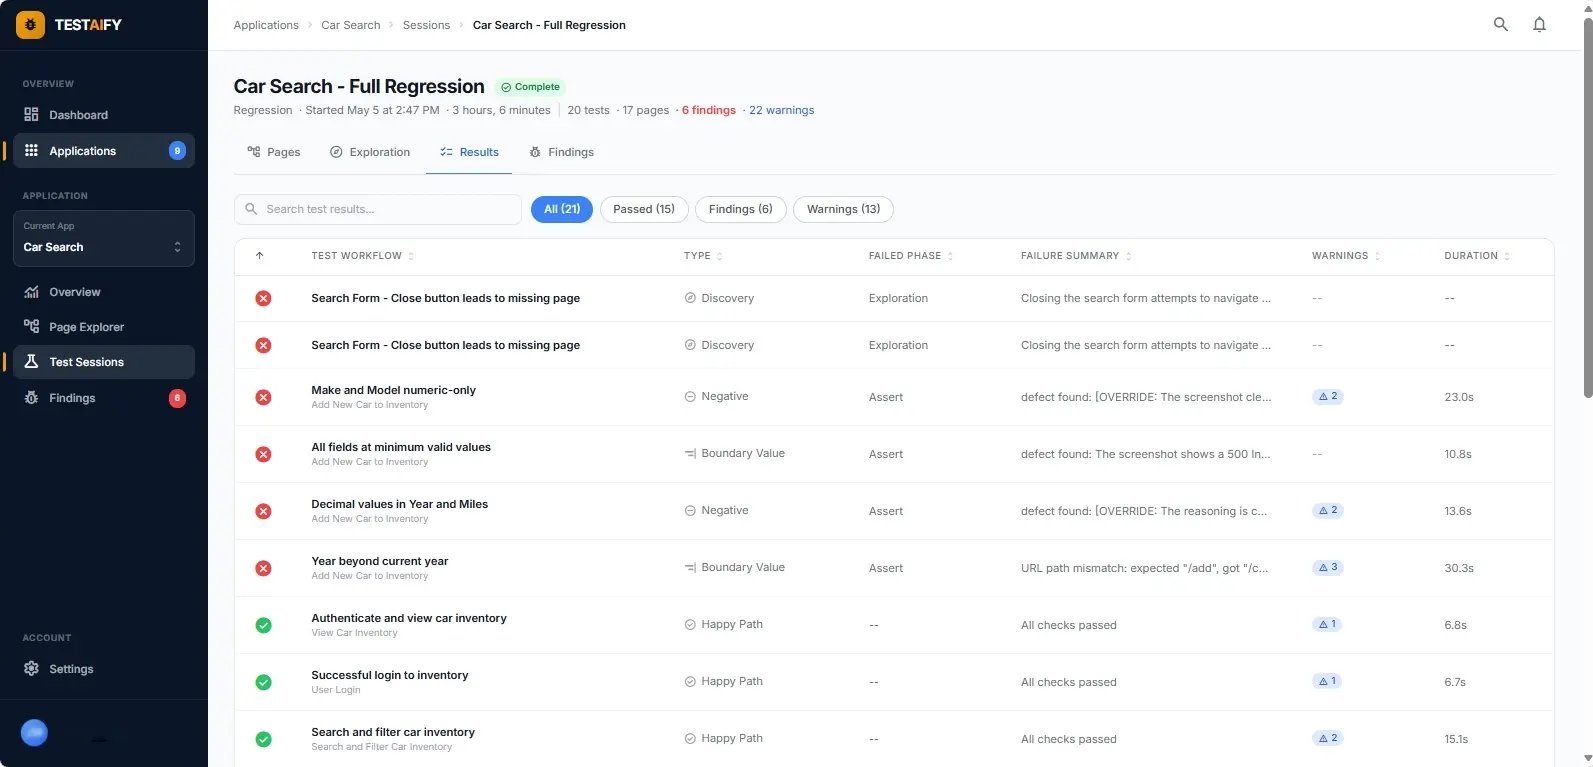
Task: Click the passed status icon for Authenticate and view car inventory
Action: tap(263, 625)
